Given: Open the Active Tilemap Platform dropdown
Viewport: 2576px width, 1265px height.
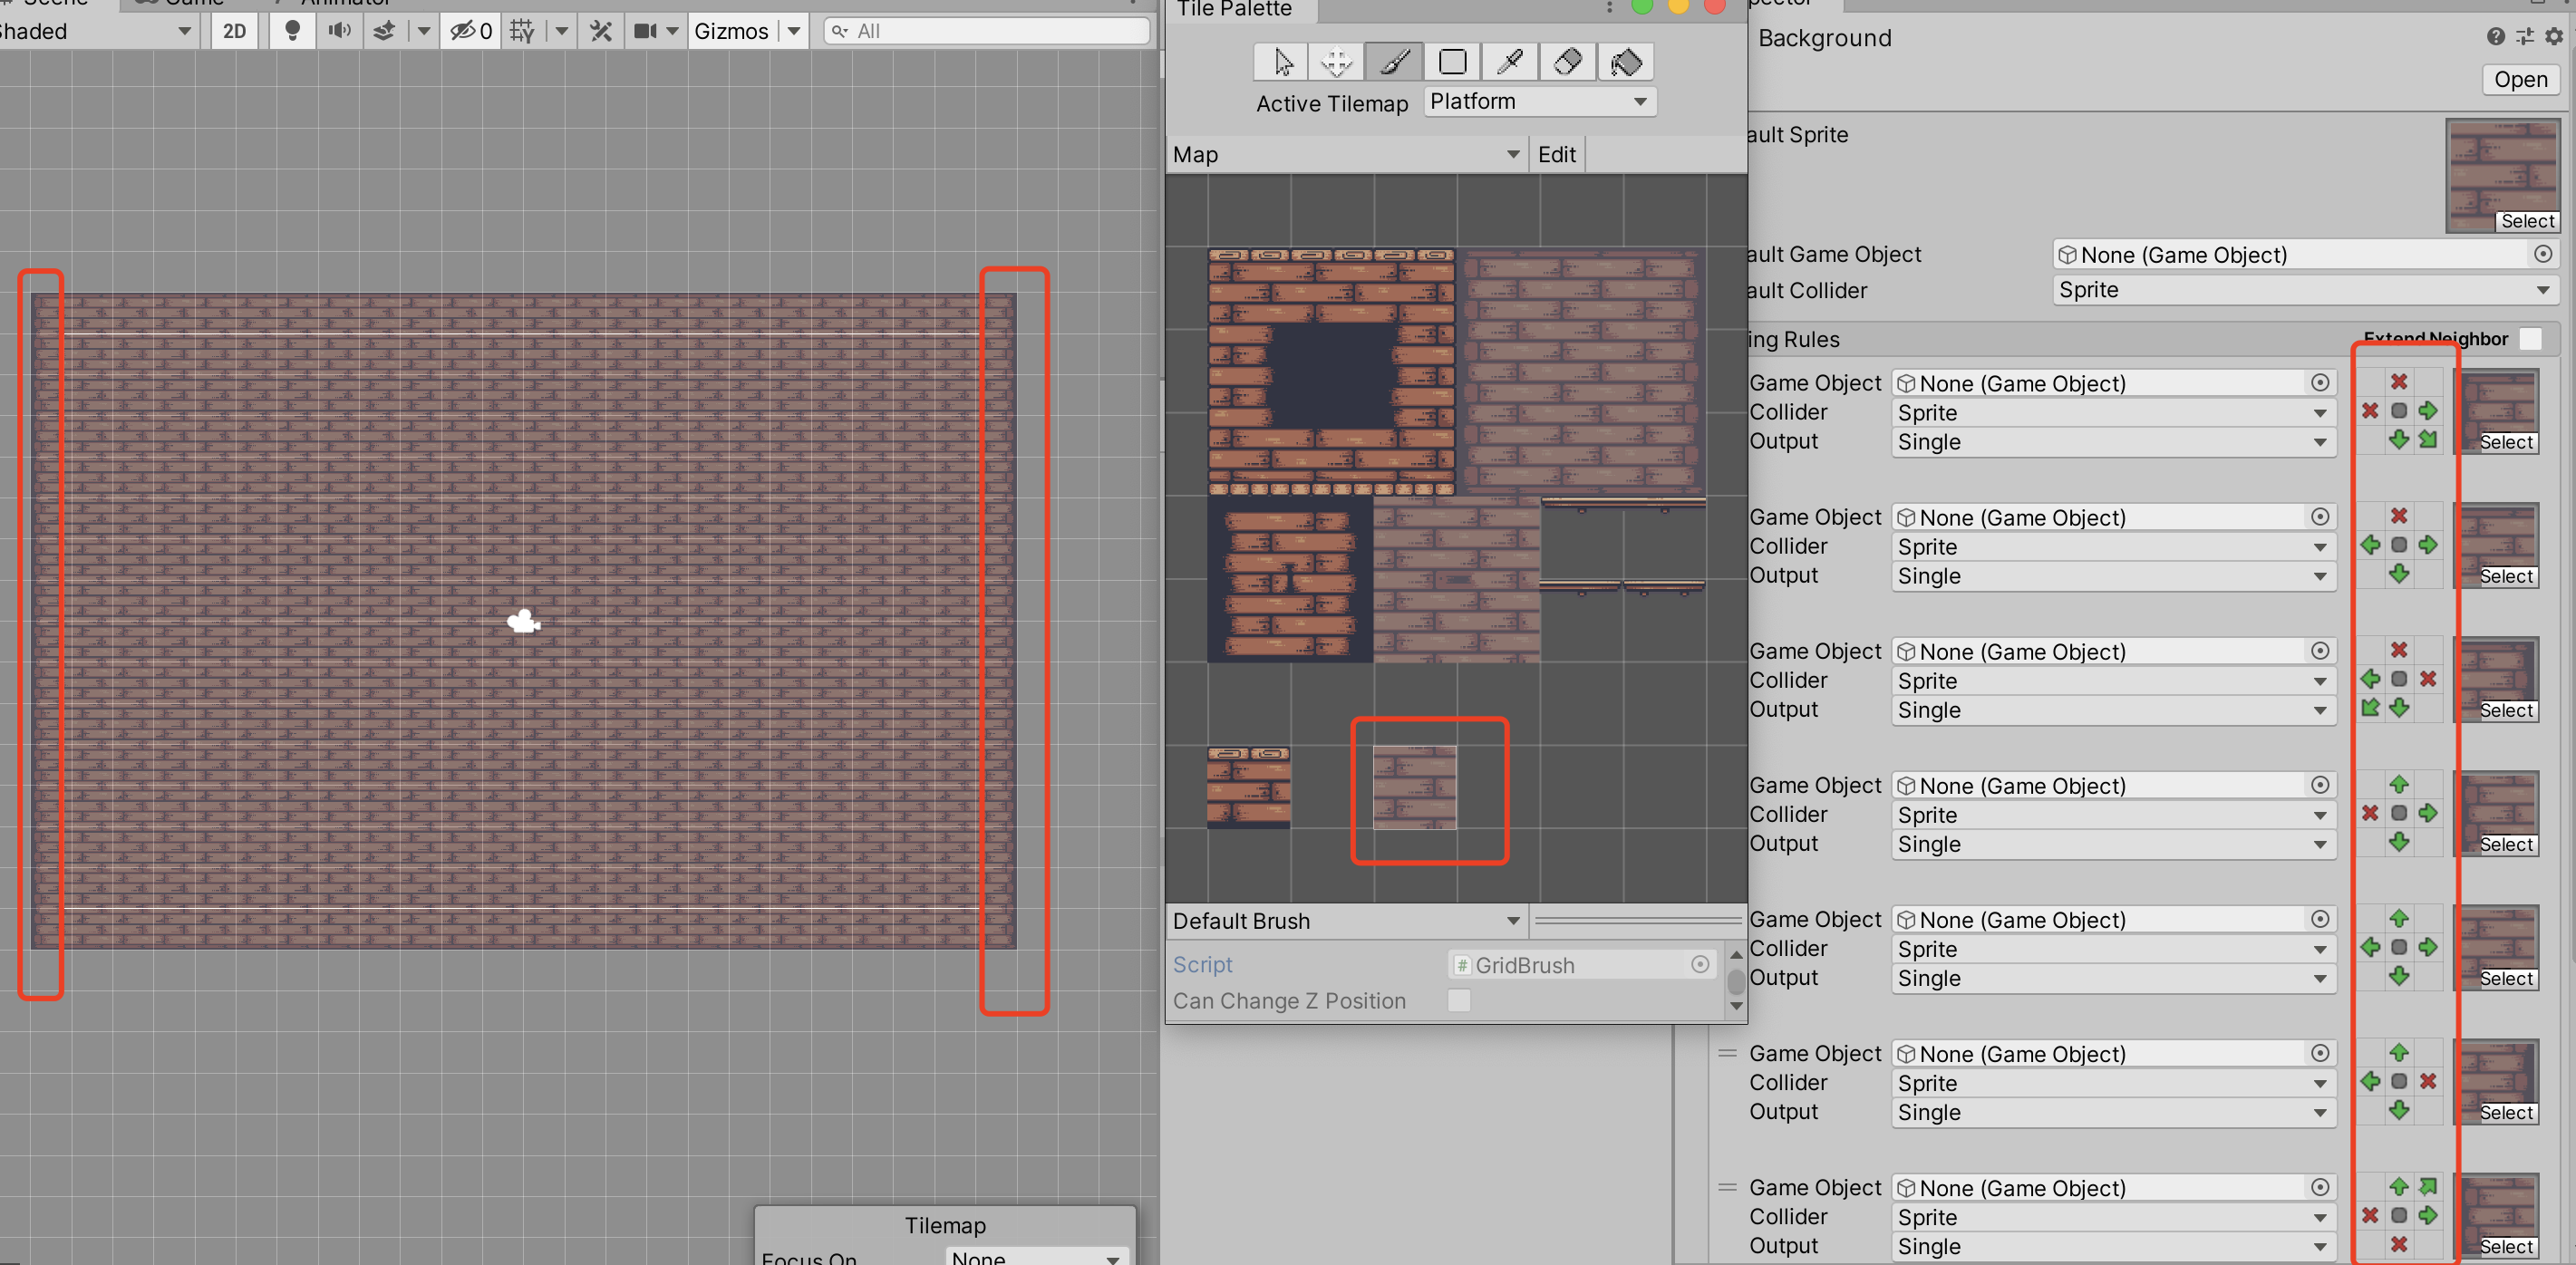Looking at the screenshot, I should [1539, 101].
